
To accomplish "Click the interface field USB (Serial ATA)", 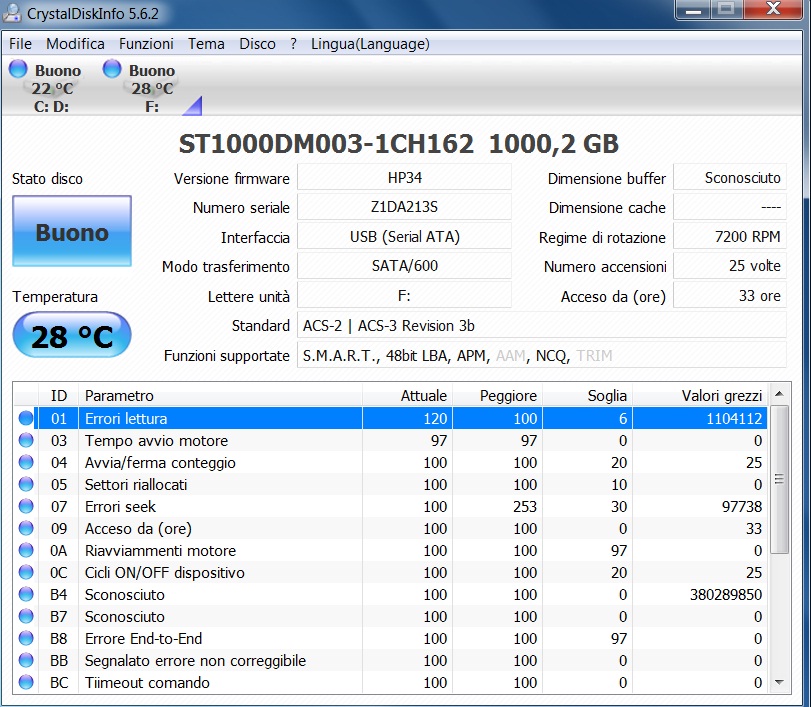I will coord(404,236).
